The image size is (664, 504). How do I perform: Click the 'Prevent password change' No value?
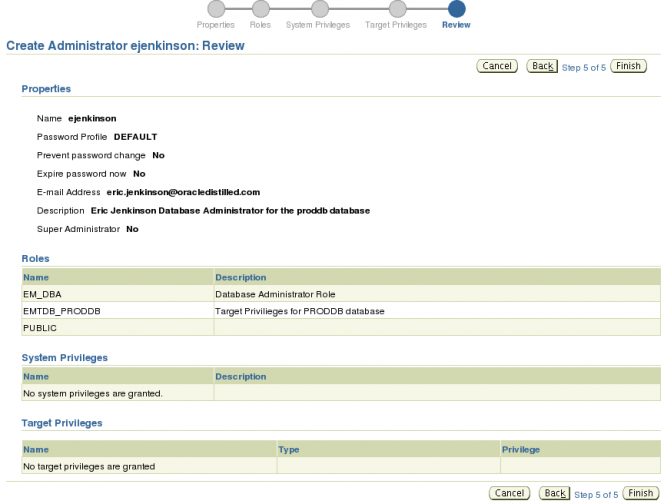pos(158,155)
